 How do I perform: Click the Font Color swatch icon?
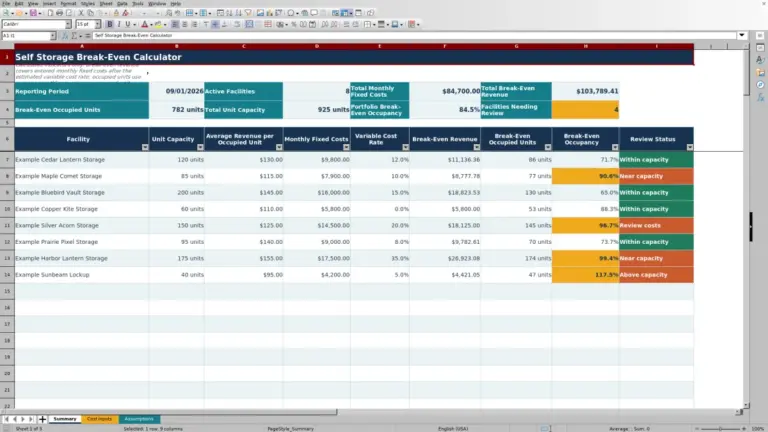coord(144,24)
